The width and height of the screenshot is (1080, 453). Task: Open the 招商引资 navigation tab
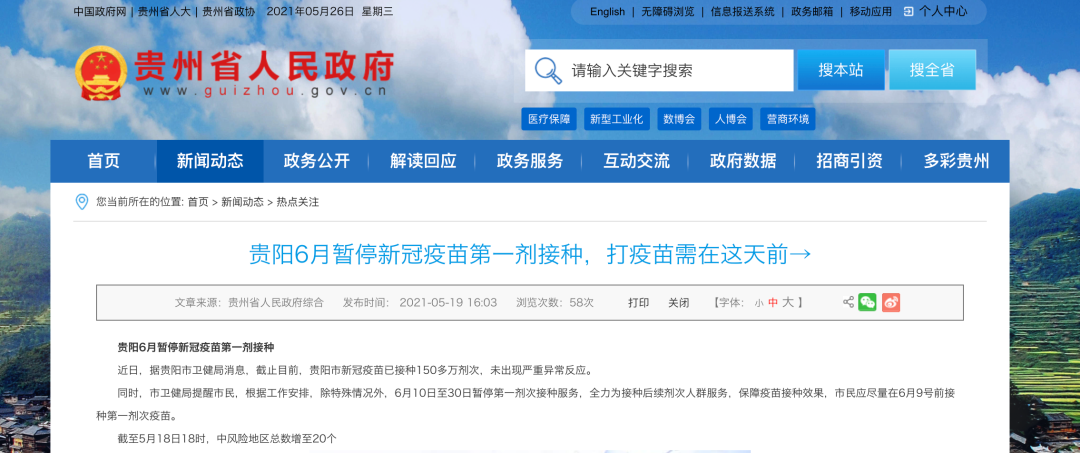tap(849, 161)
